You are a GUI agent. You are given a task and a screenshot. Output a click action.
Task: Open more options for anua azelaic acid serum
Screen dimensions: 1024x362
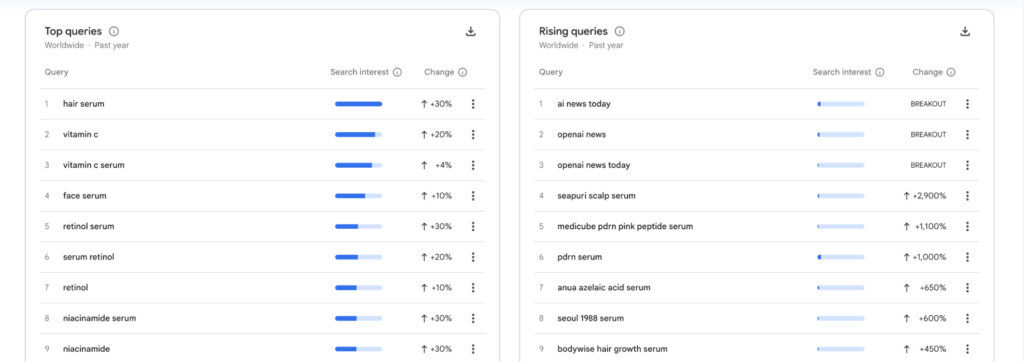click(x=967, y=288)
